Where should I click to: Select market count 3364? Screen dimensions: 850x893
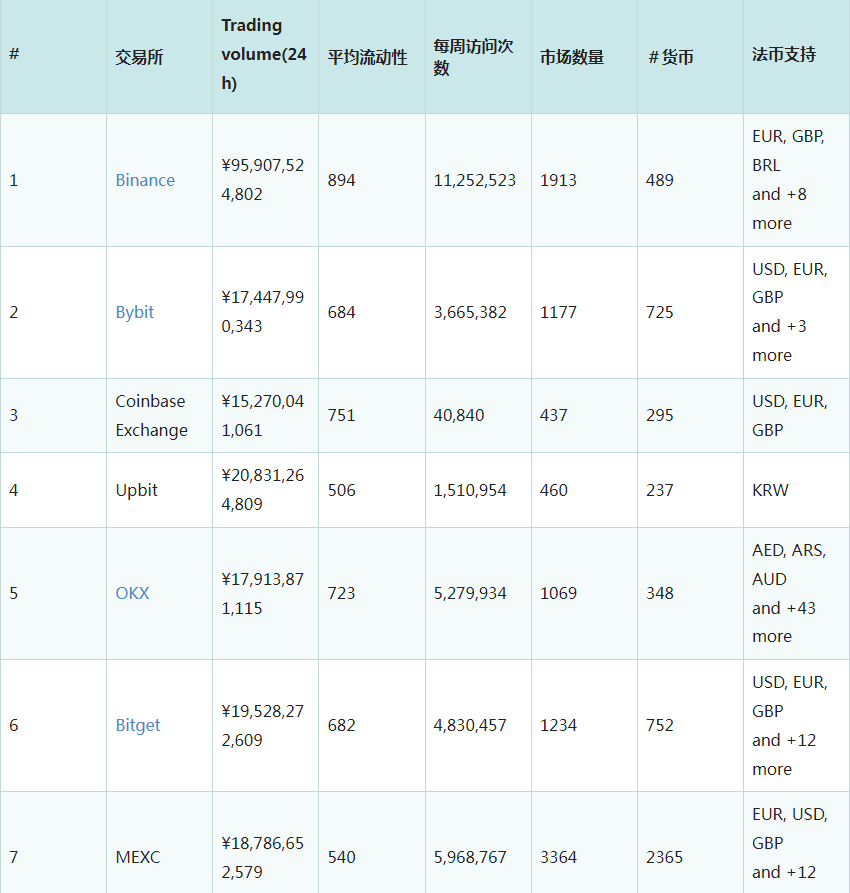coord(558,857)
